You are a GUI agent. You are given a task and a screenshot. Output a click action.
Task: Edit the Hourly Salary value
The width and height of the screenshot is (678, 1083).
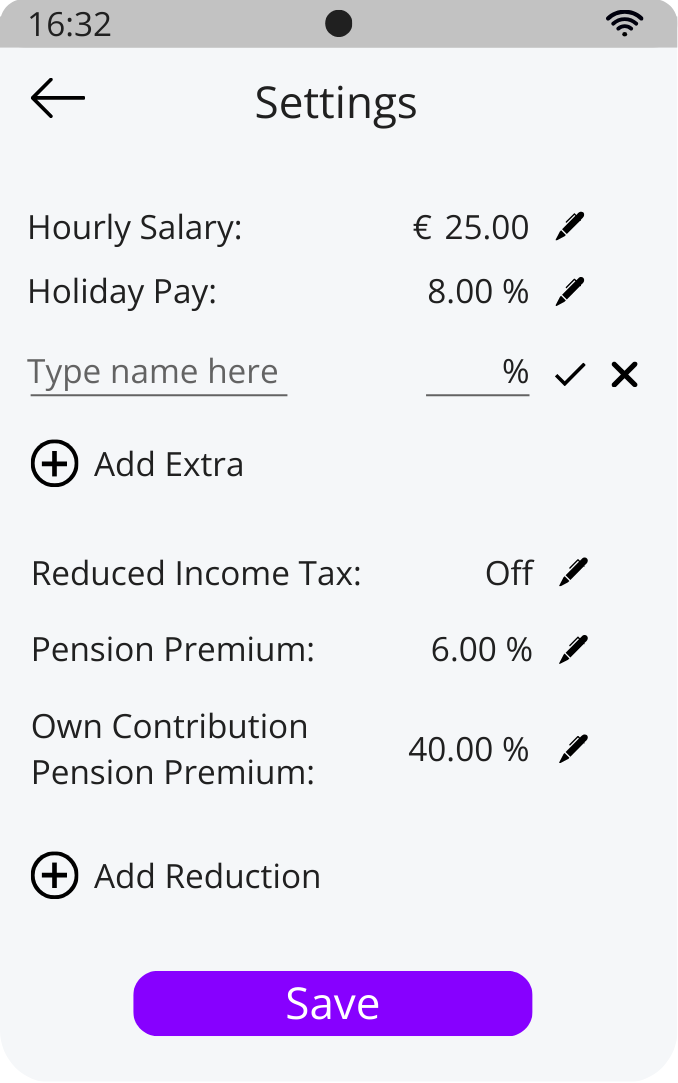click(x=569, y=227)
